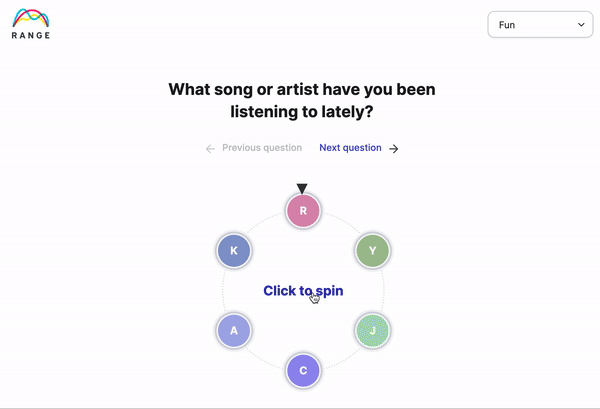The width and height of the screenshot is (600, 409).
Task: Select the pink R avatar
Action: click(x=303, y=211)
